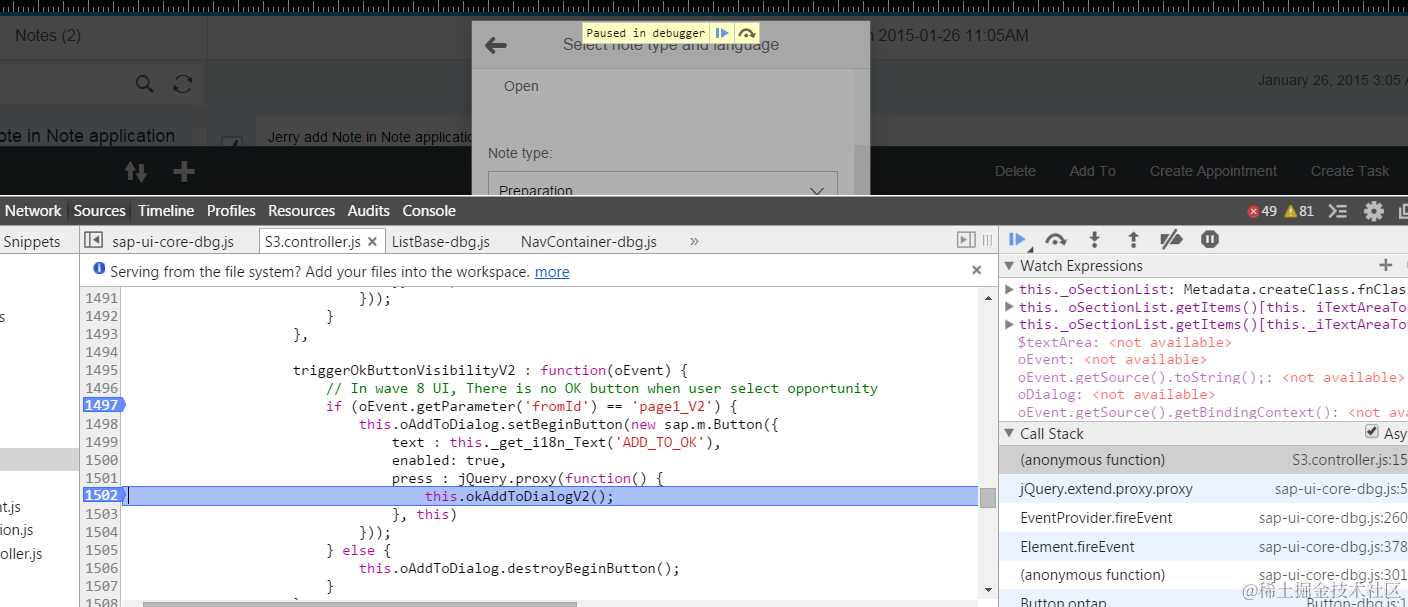
Task: Refresh the notes list
Action: [x=182, y=84]
